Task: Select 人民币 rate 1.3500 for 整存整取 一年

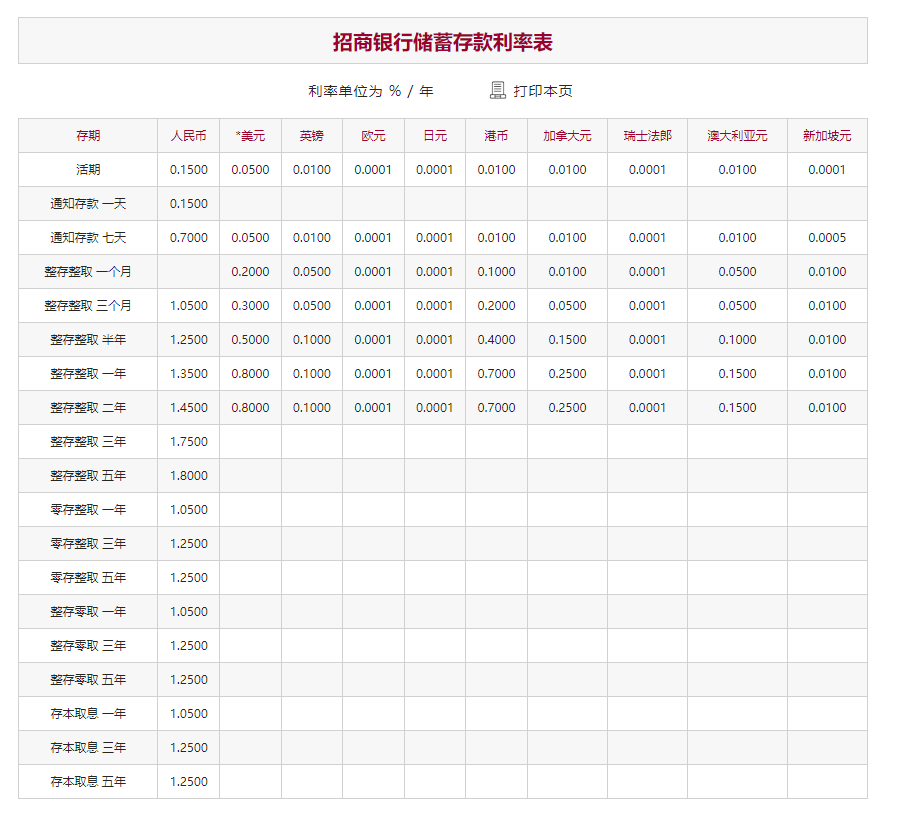Action: [188, 373]
